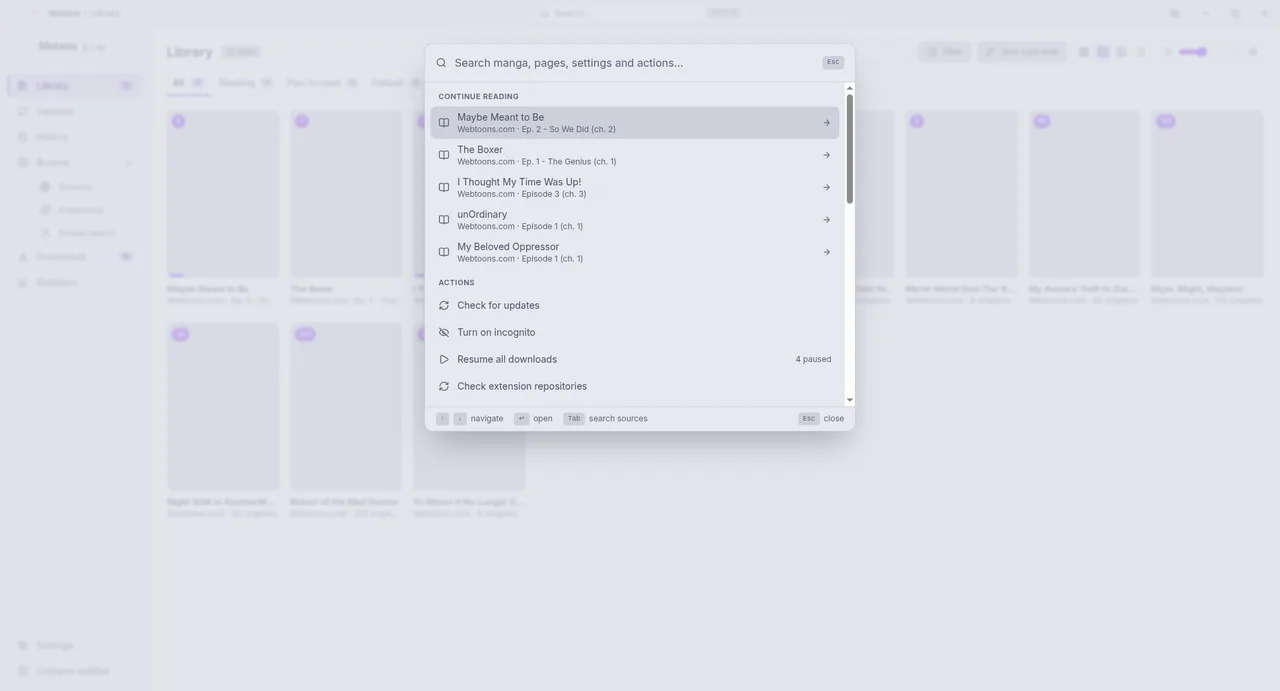1280x691 pixels.
Task: Click refresh icon beside Check extension repositories
Action: pyautogui.click(x=444, y=386)
